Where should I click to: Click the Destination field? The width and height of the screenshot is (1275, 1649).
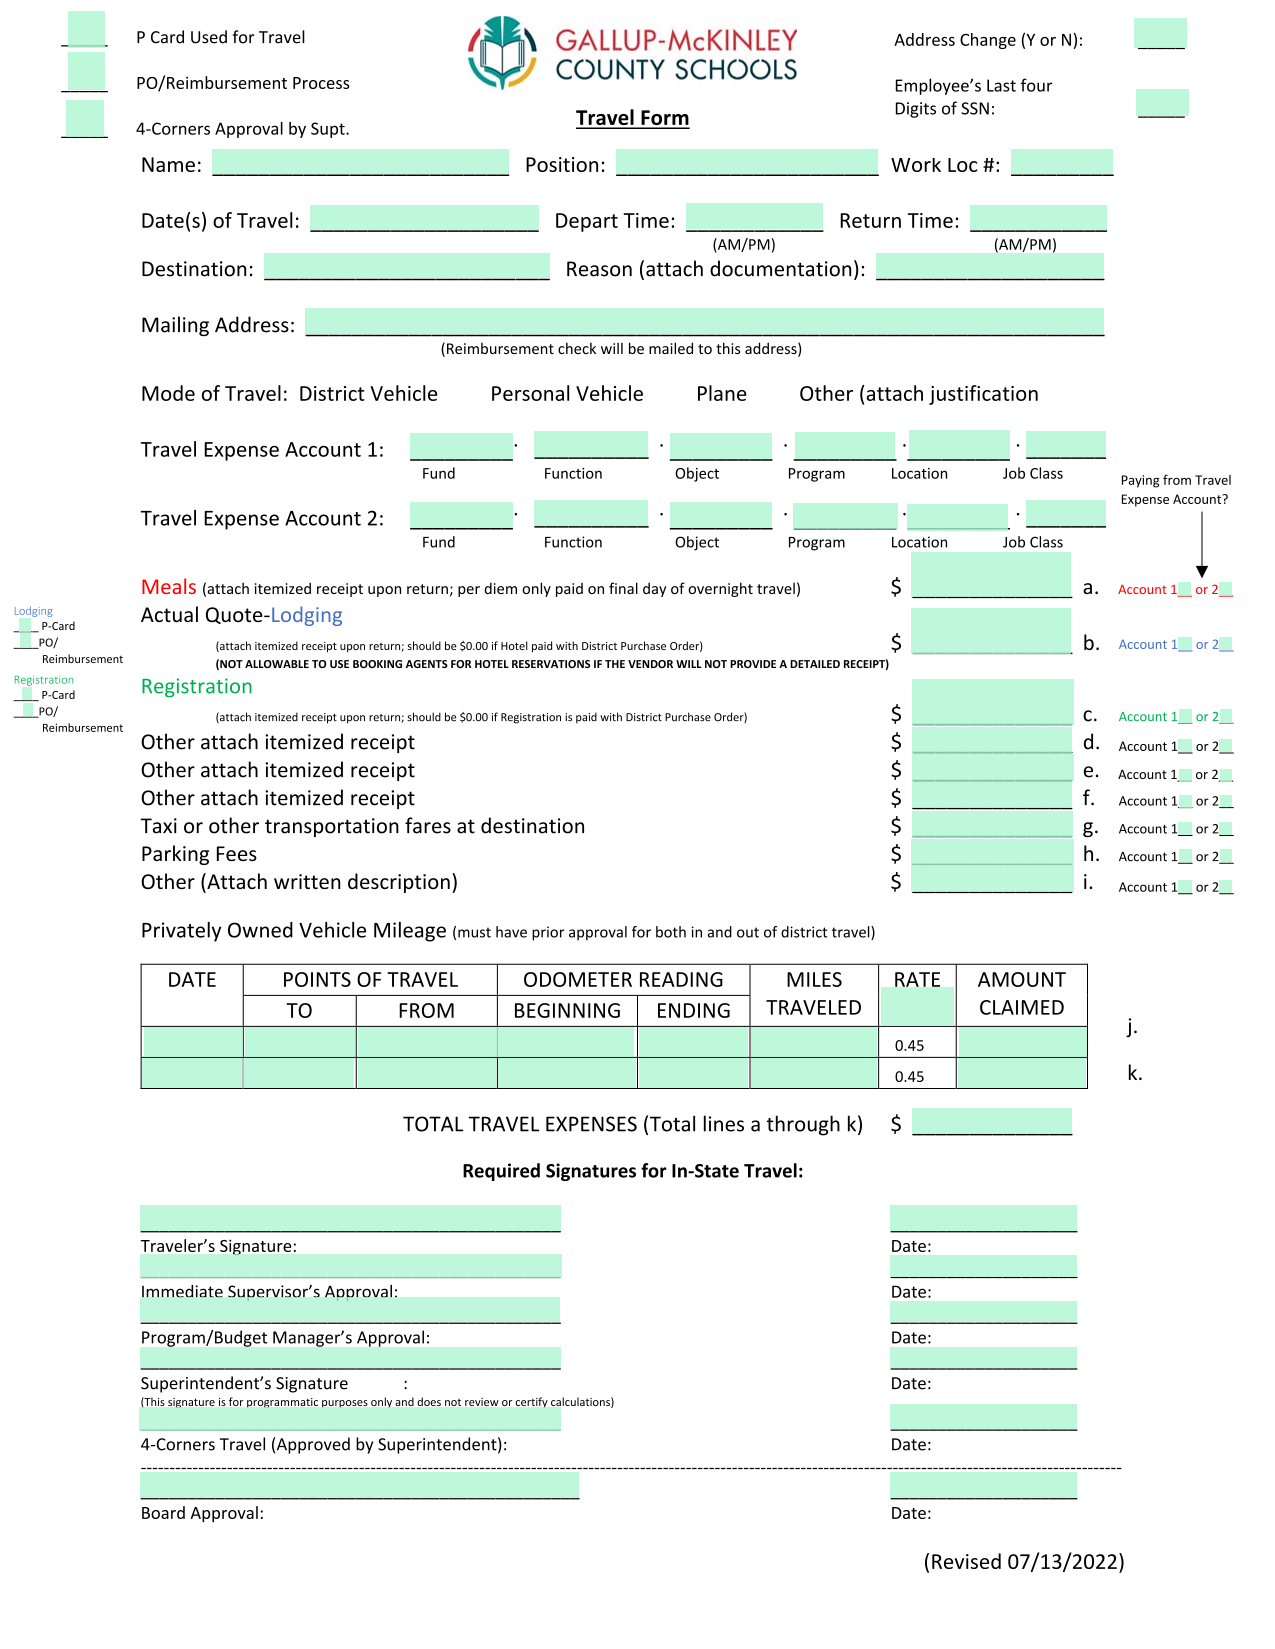click(407, 266)
